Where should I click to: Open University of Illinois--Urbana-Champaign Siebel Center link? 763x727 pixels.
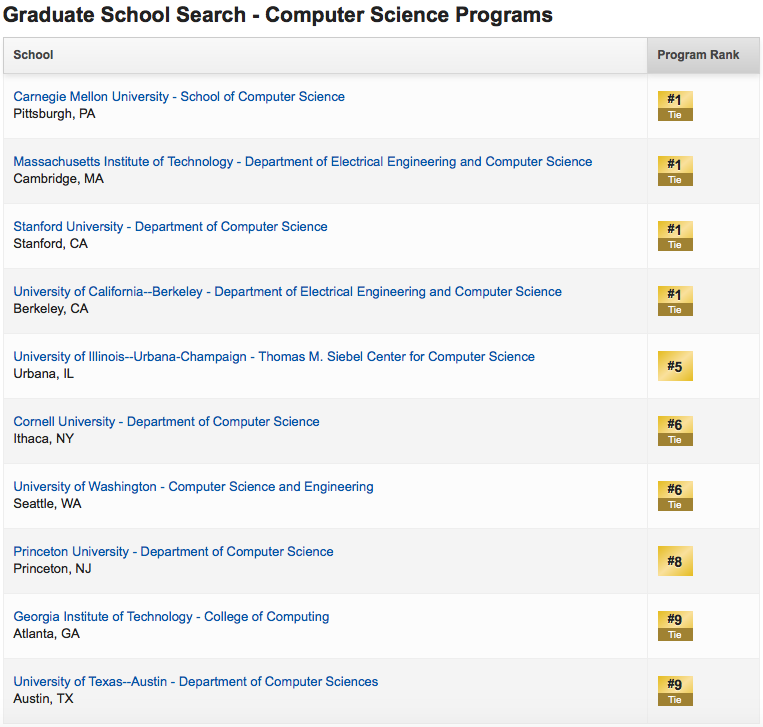[x=274, y=356]
